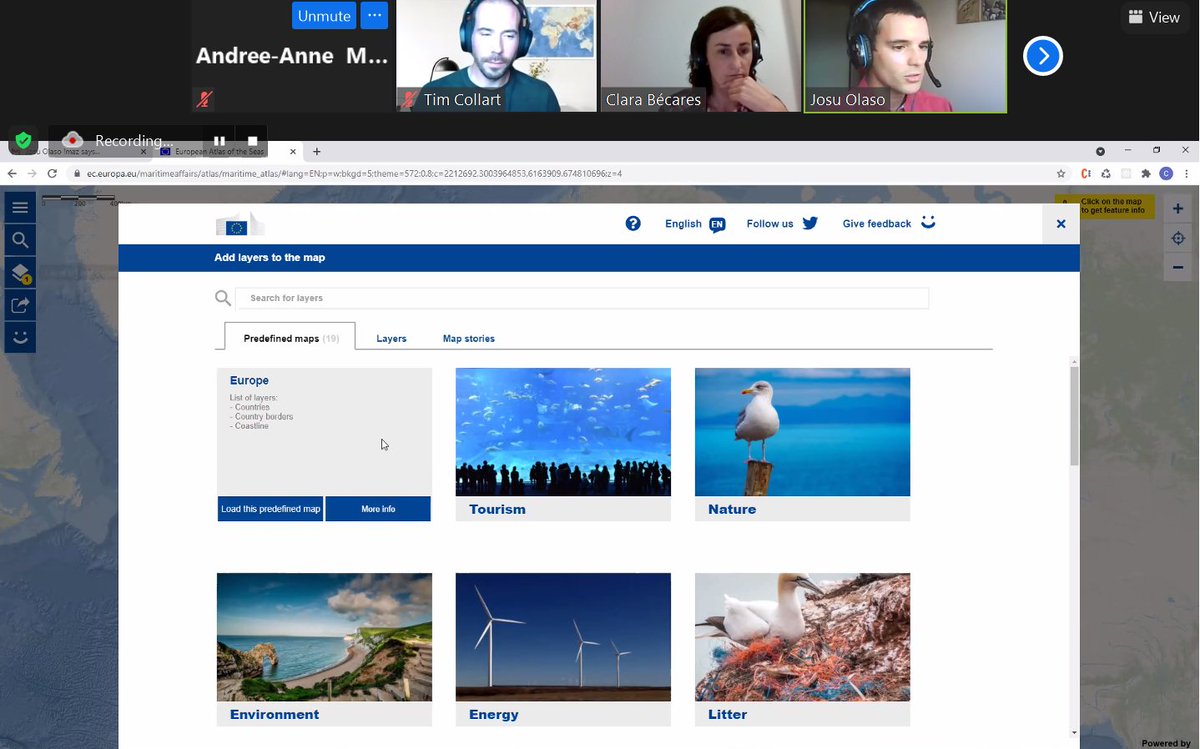Stop the Zoom recording

coord(253,141)
